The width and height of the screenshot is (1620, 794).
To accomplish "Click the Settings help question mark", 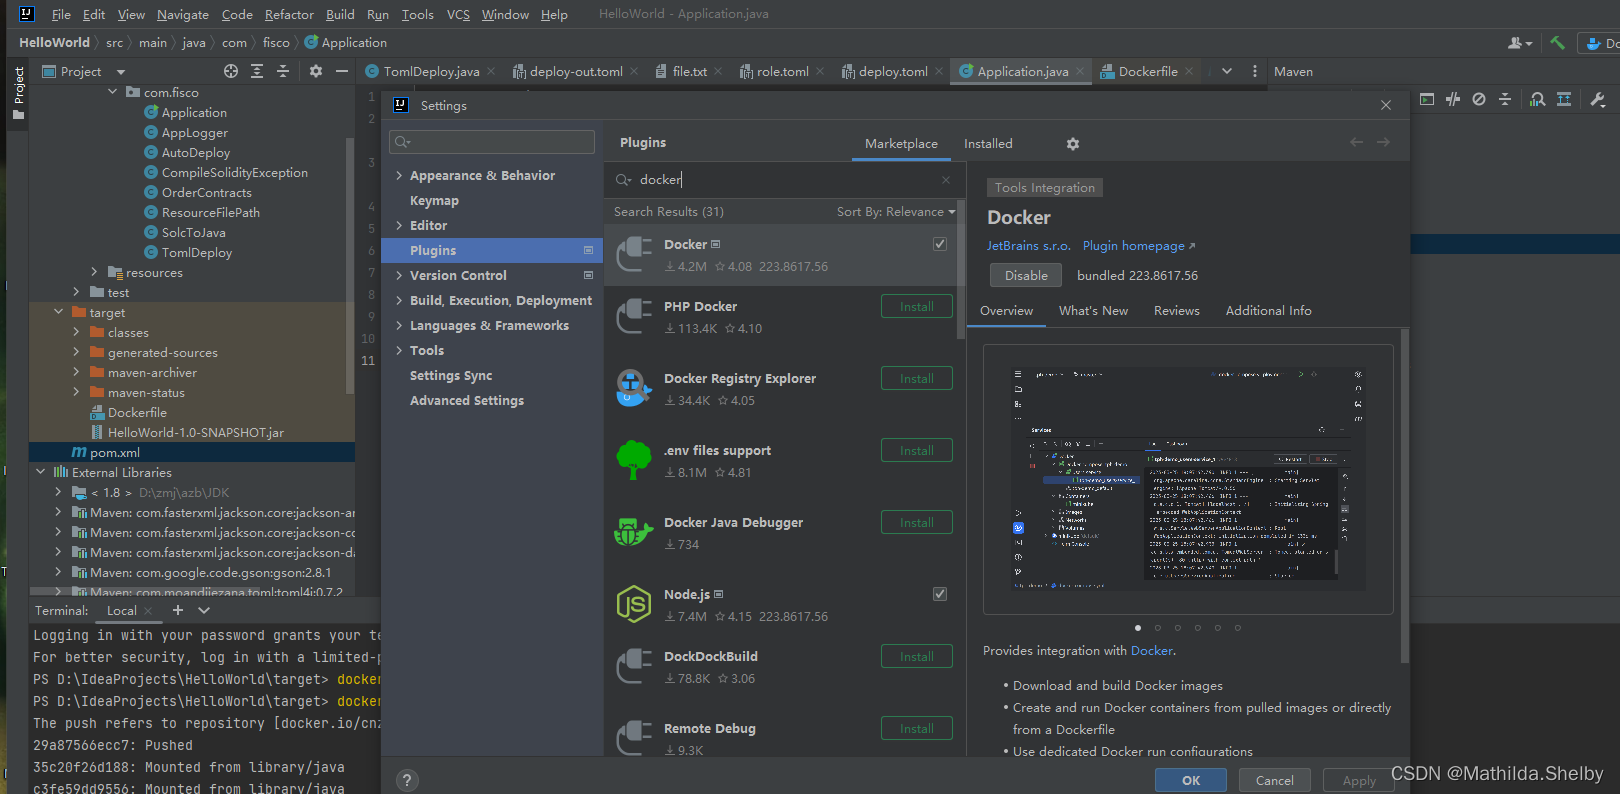I will 407,780.
